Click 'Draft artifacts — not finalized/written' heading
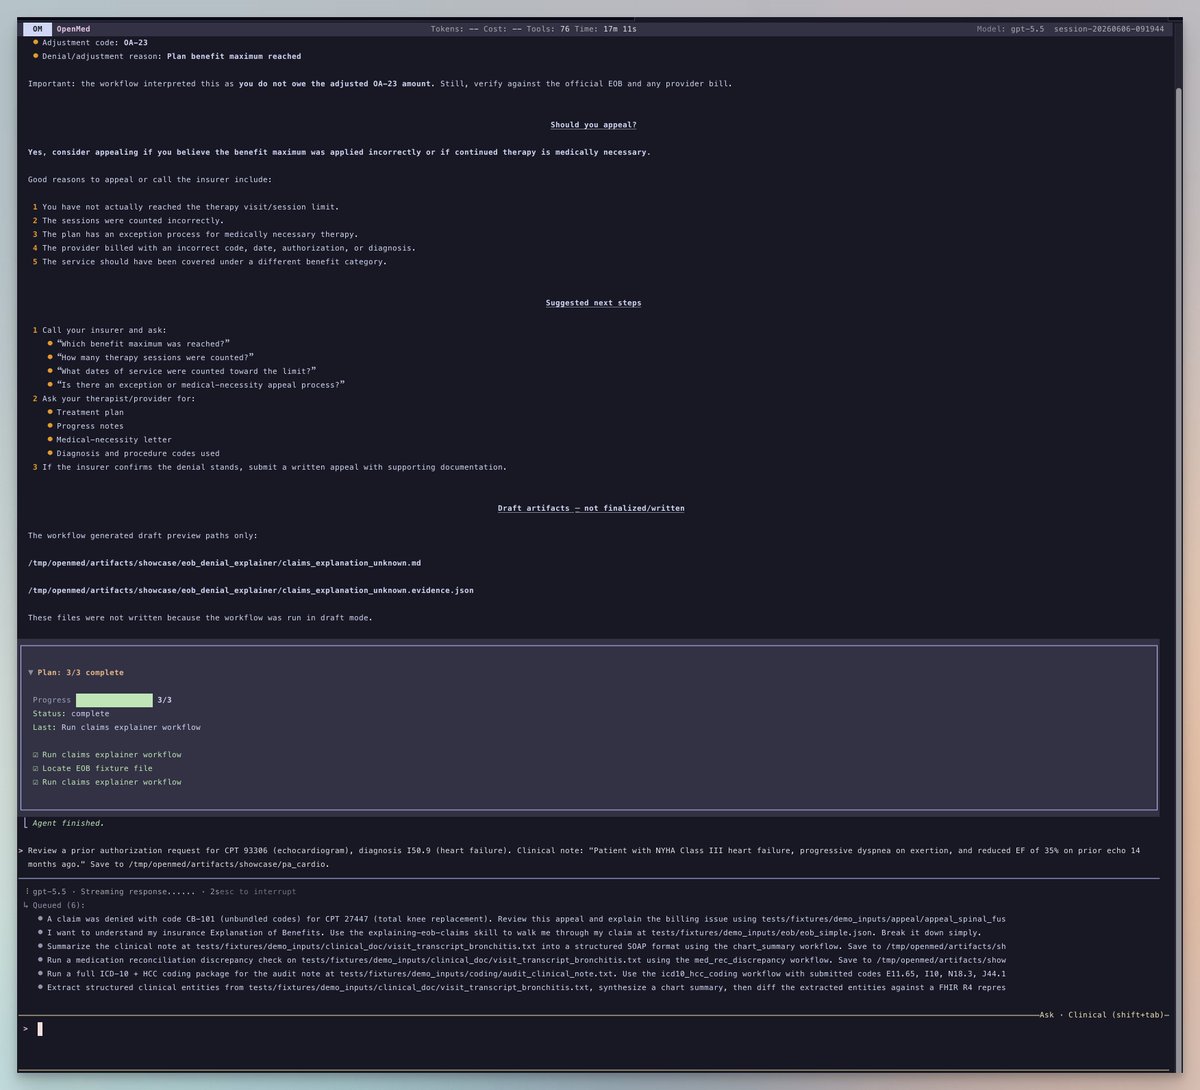The width and height of the screenshot is (1200, 1090). click(591, 508)
